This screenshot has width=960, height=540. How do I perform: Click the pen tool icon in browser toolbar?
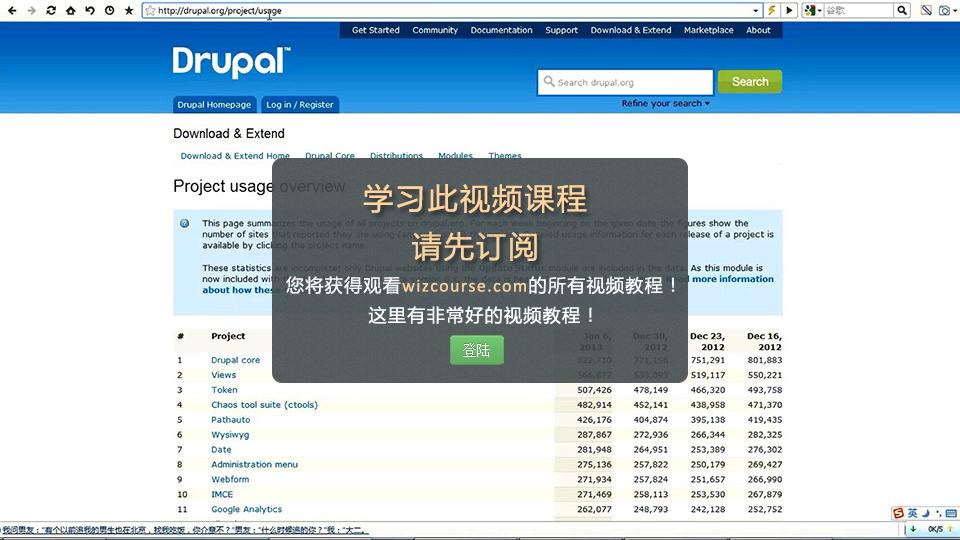(x=926, y=10)
